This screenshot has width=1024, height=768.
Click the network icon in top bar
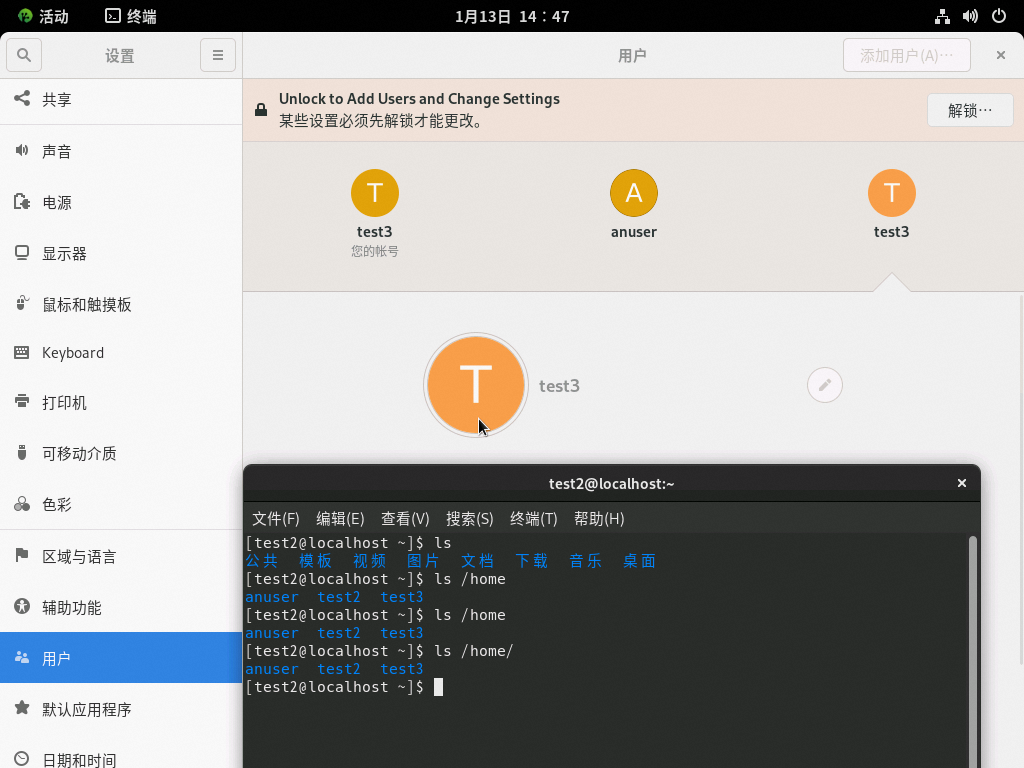click(942, 16)
